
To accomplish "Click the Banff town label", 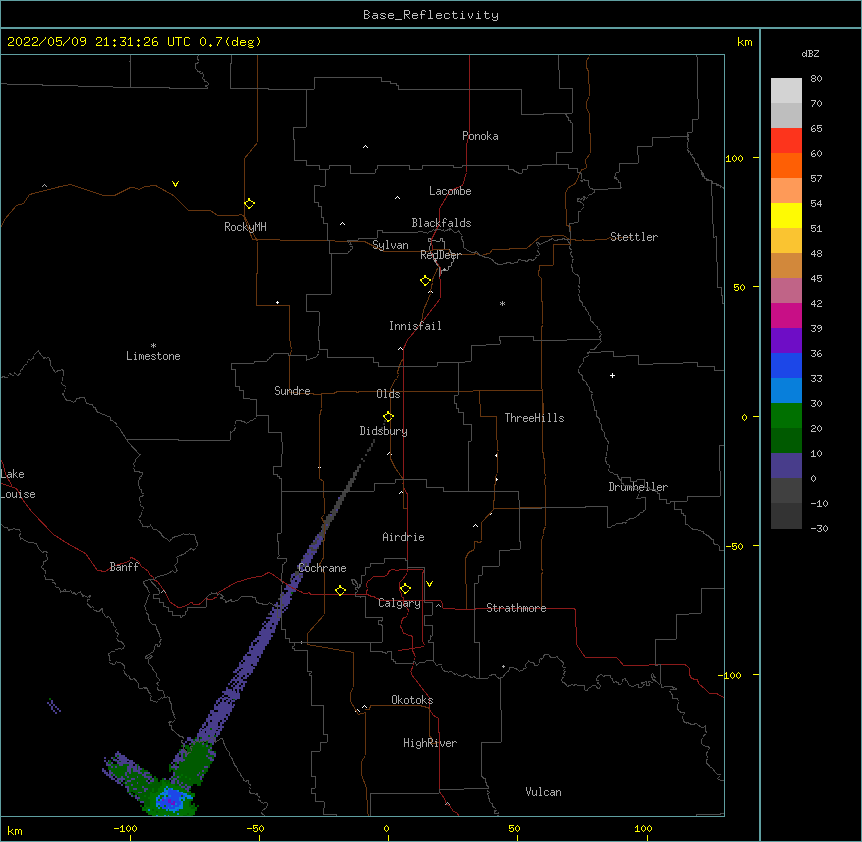I will pyautogui.click(x=124, y=567).
